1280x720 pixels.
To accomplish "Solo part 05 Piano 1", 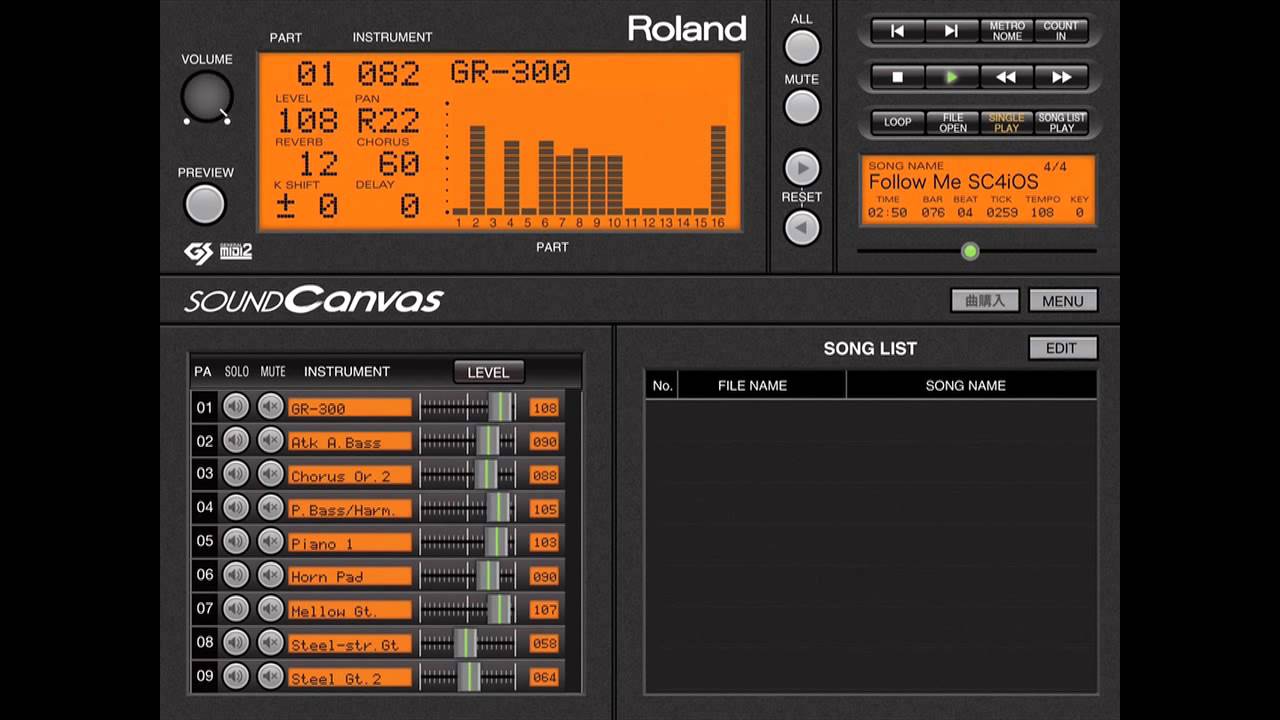I will click(x=236, y=542).
